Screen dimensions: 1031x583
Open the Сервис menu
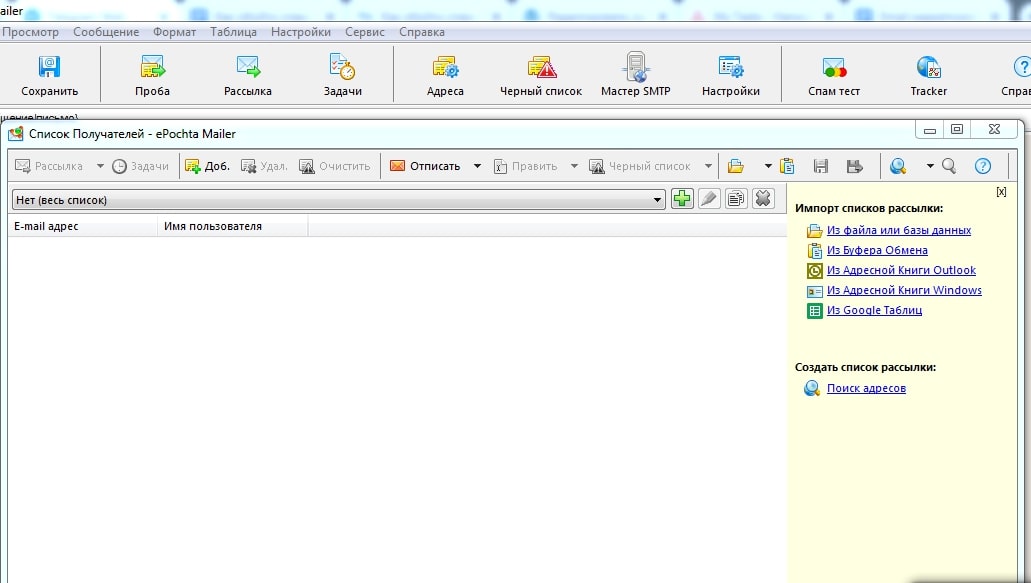click(x=364, y=32)
